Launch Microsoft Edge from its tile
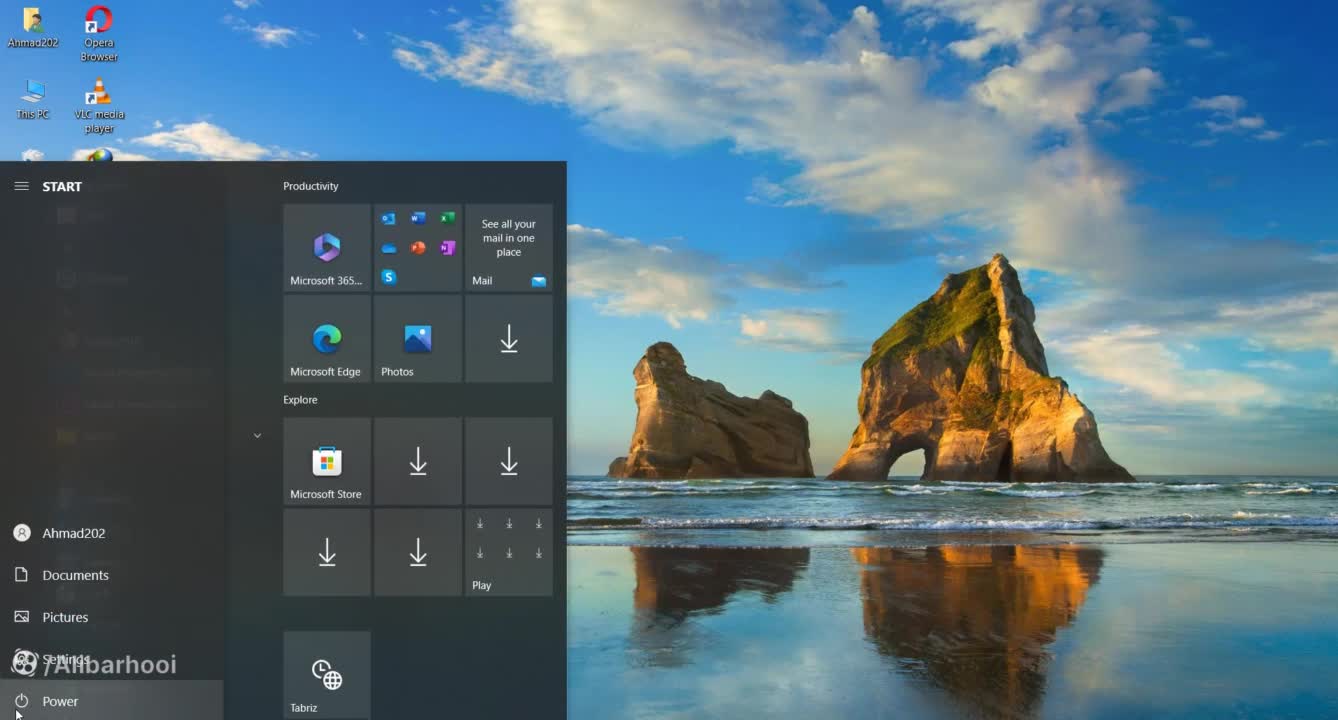This screenshot has width=1338, height=720. 327,339
